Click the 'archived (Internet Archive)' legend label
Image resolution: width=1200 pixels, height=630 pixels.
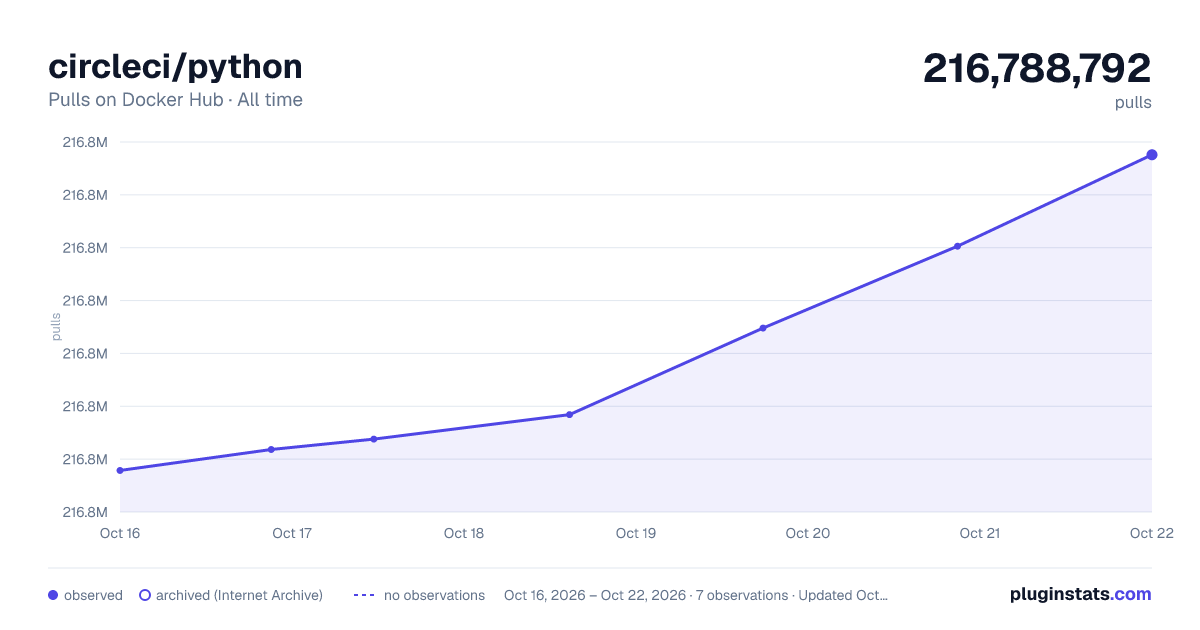pos(239,595)
